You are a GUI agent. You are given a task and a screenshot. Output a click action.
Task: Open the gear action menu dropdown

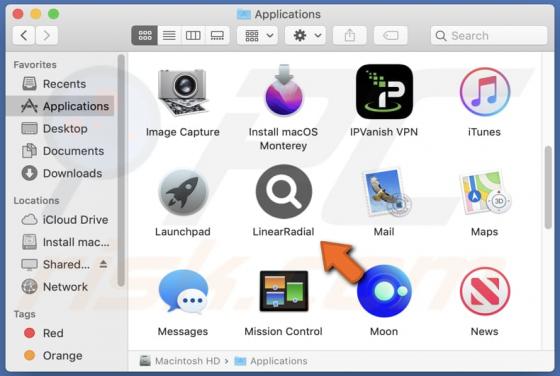[305, 35]
